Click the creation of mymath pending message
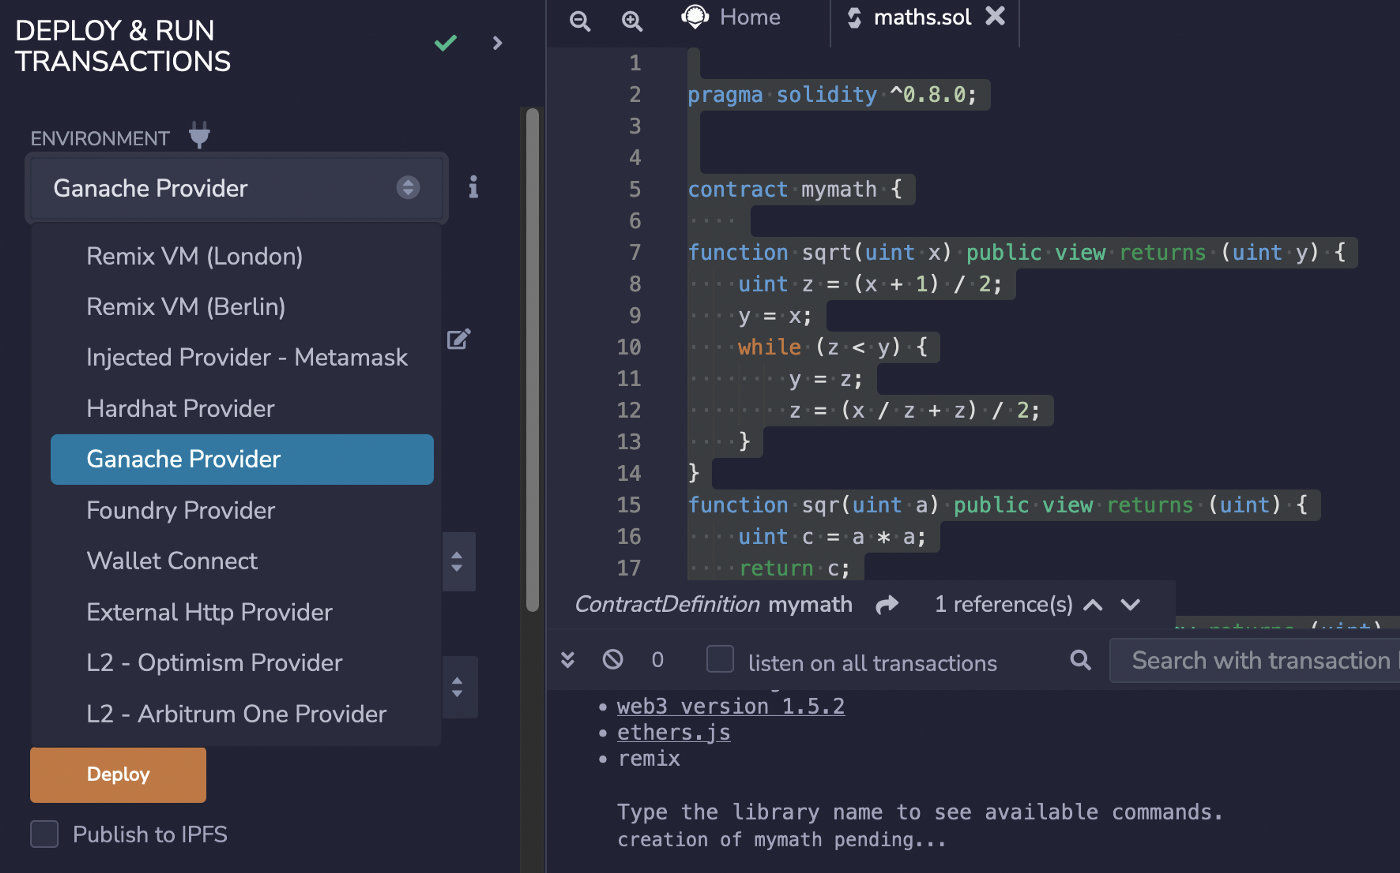This screenshot has height=873, width=1400. click(781, 840)
